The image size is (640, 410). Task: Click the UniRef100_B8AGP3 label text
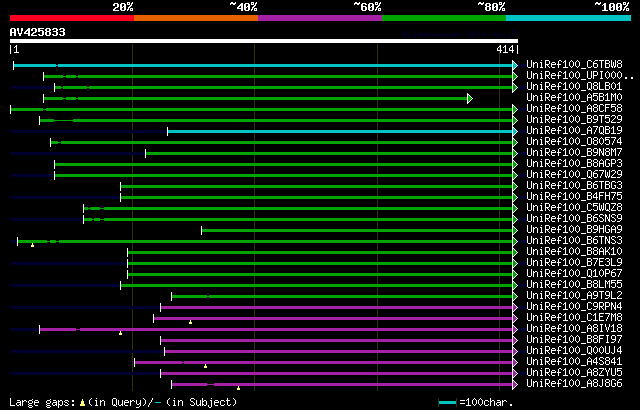(574, 164)
